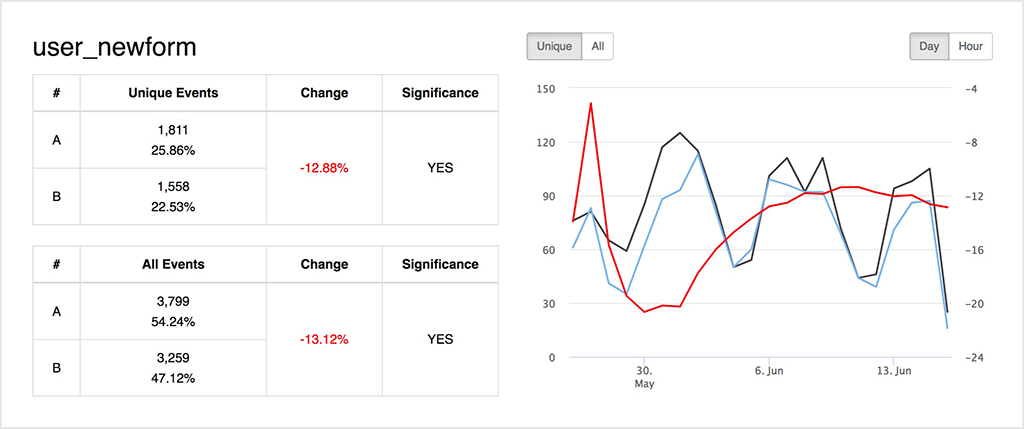This screenshot has height=429, width=1024.
Task: Click the red -12.88% change value
Action: [324, 168]
